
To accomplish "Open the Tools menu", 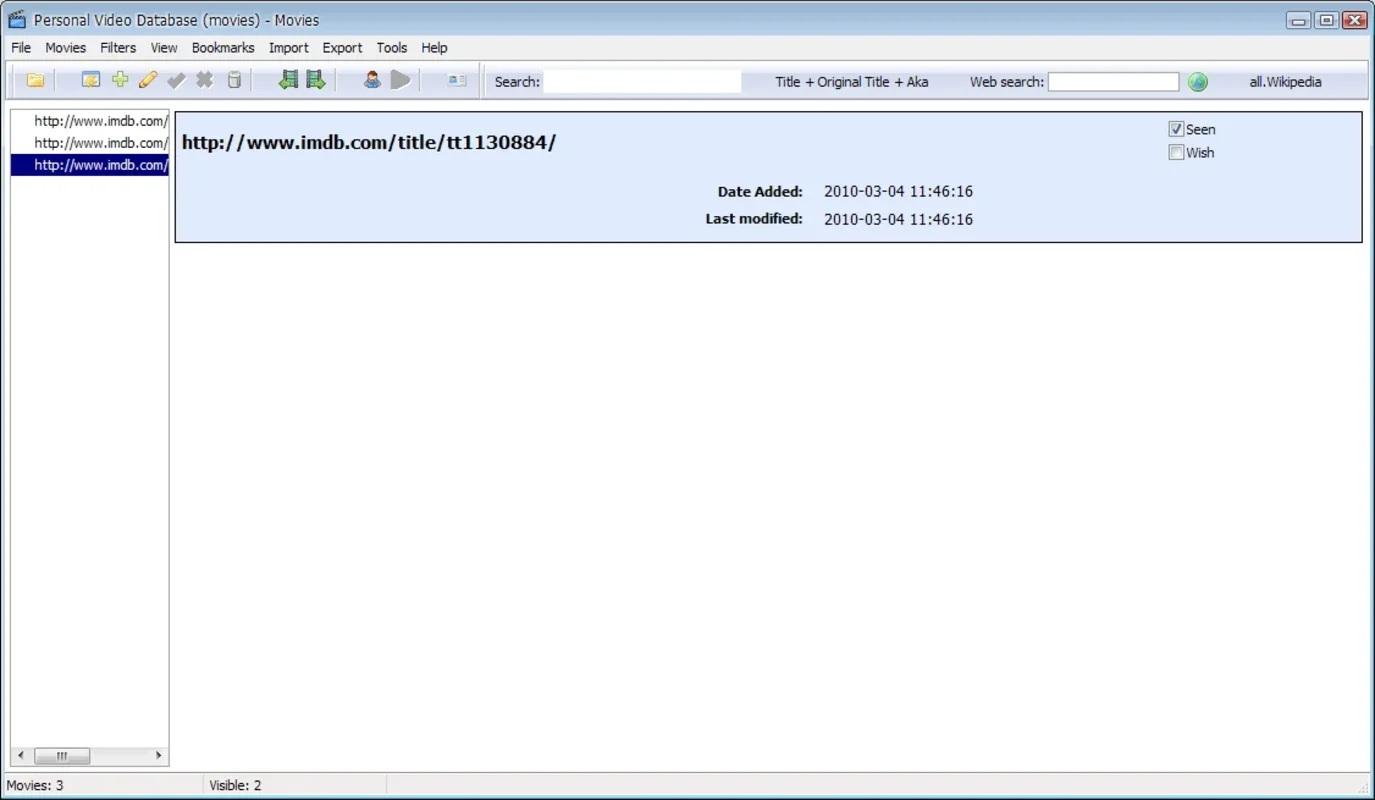I will pos(392,47).
